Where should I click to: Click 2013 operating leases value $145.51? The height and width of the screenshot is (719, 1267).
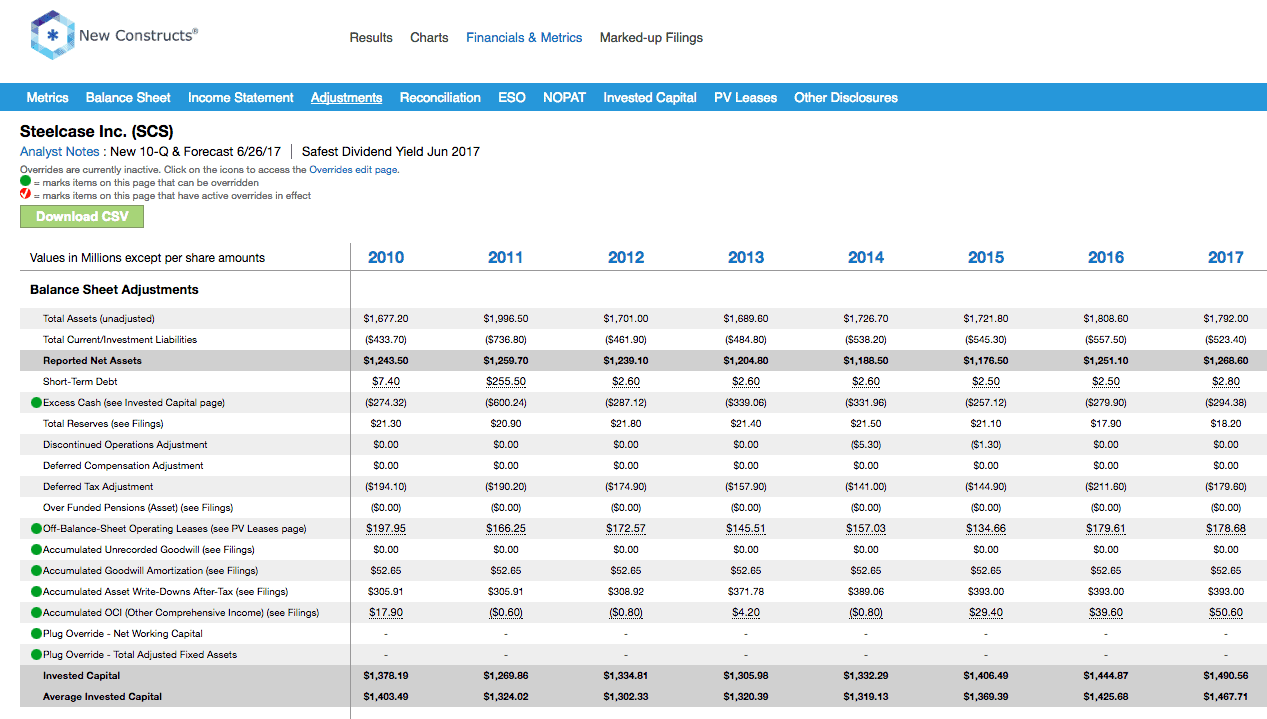coord(746,529)
